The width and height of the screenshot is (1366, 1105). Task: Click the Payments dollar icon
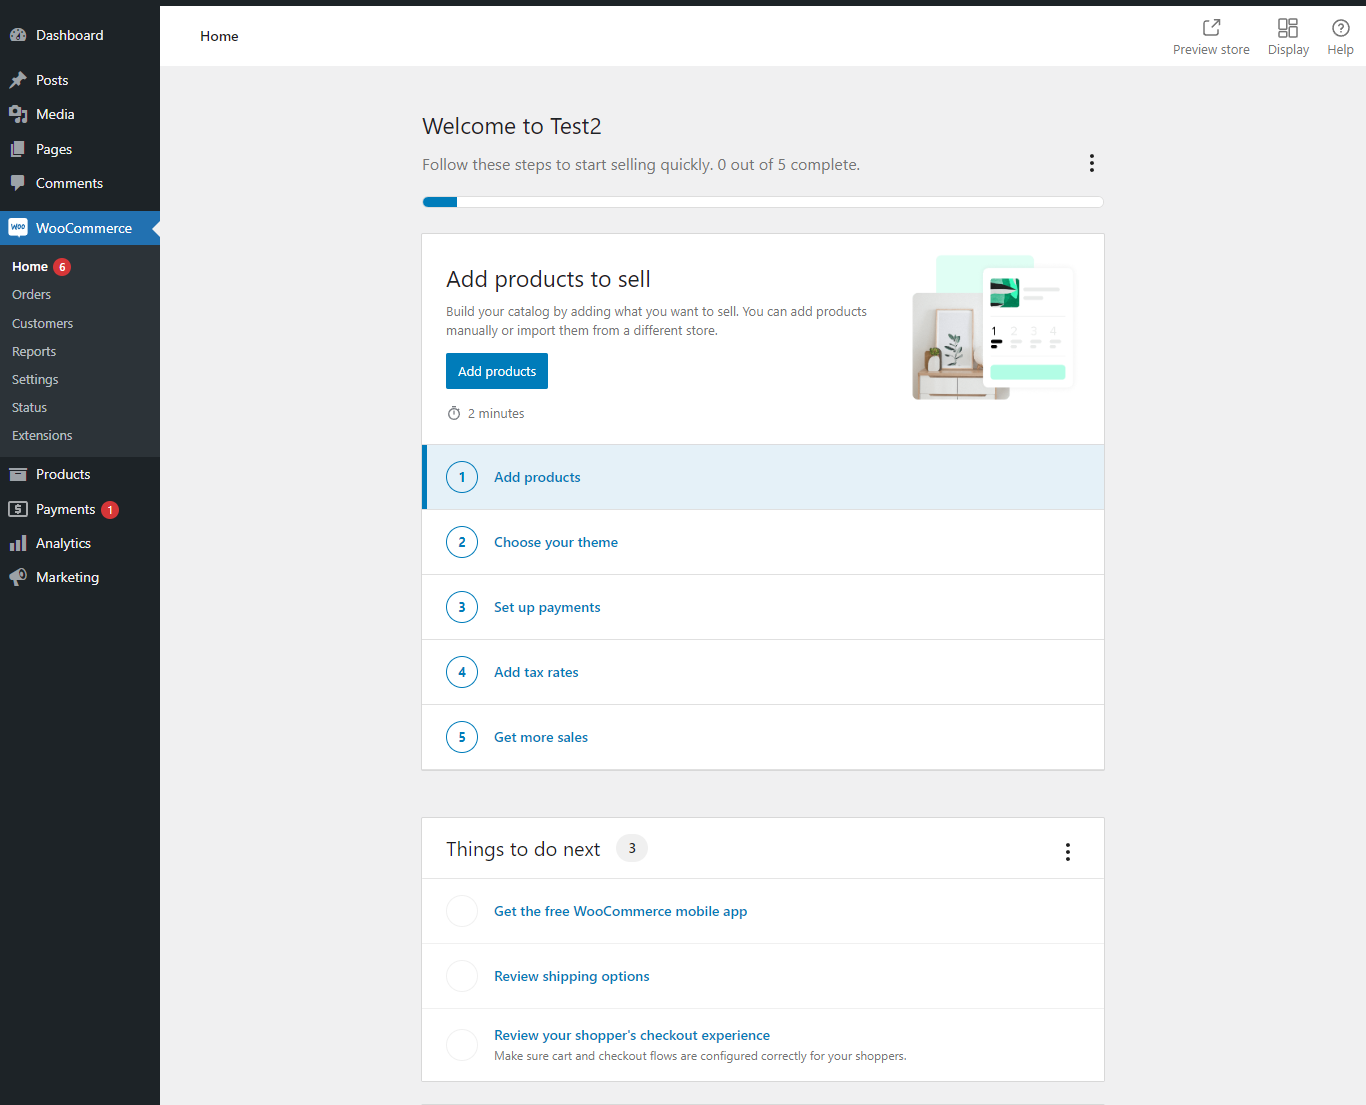pos(18,509)
